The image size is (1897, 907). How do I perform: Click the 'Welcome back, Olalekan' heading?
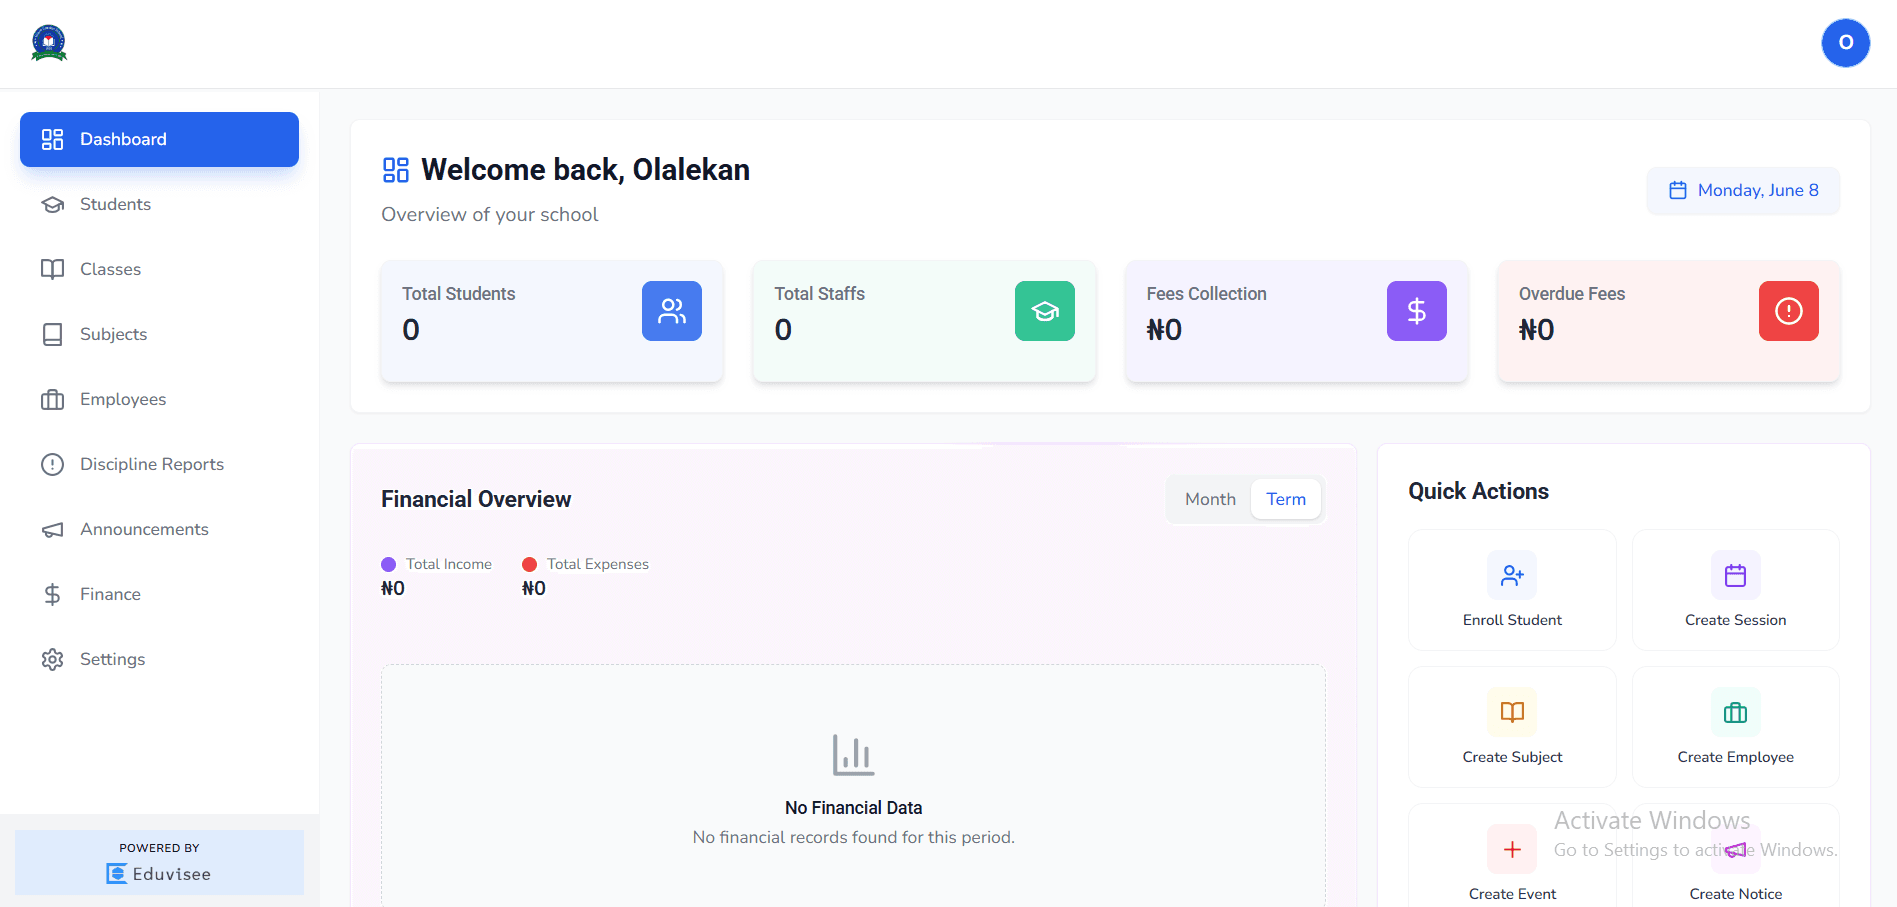tap(585, 170)
